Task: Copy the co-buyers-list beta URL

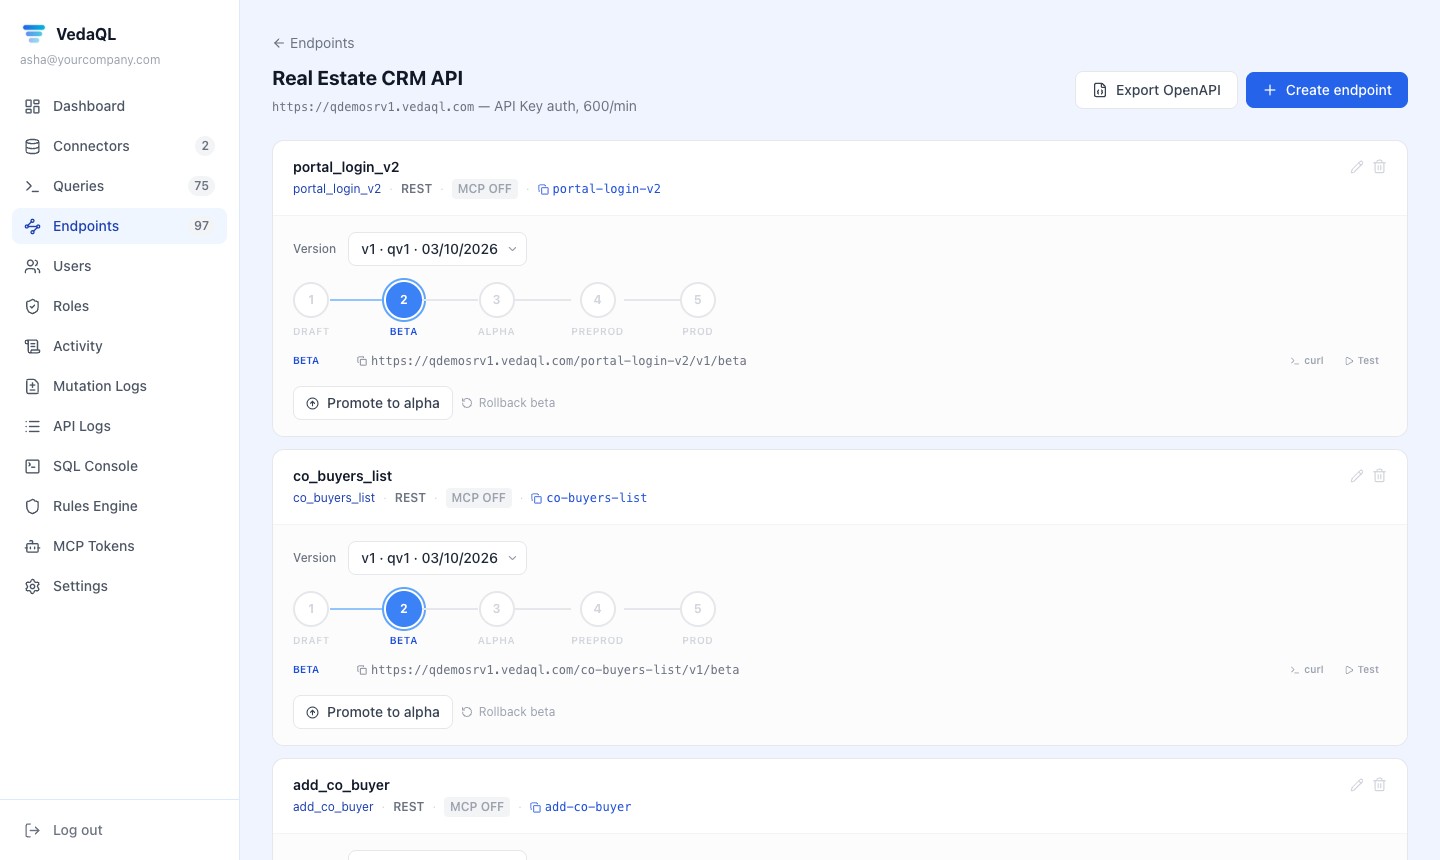Action: click(x=548, y=670)
